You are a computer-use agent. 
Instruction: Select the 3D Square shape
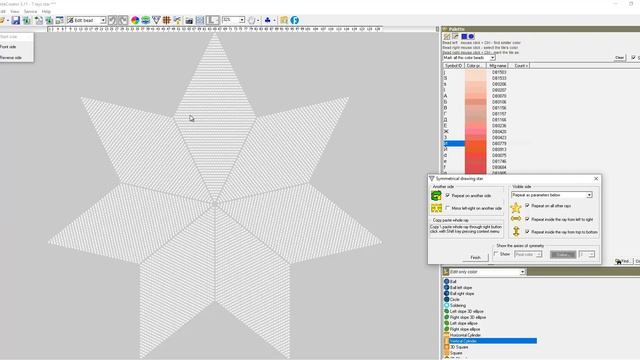coord(459,347)
